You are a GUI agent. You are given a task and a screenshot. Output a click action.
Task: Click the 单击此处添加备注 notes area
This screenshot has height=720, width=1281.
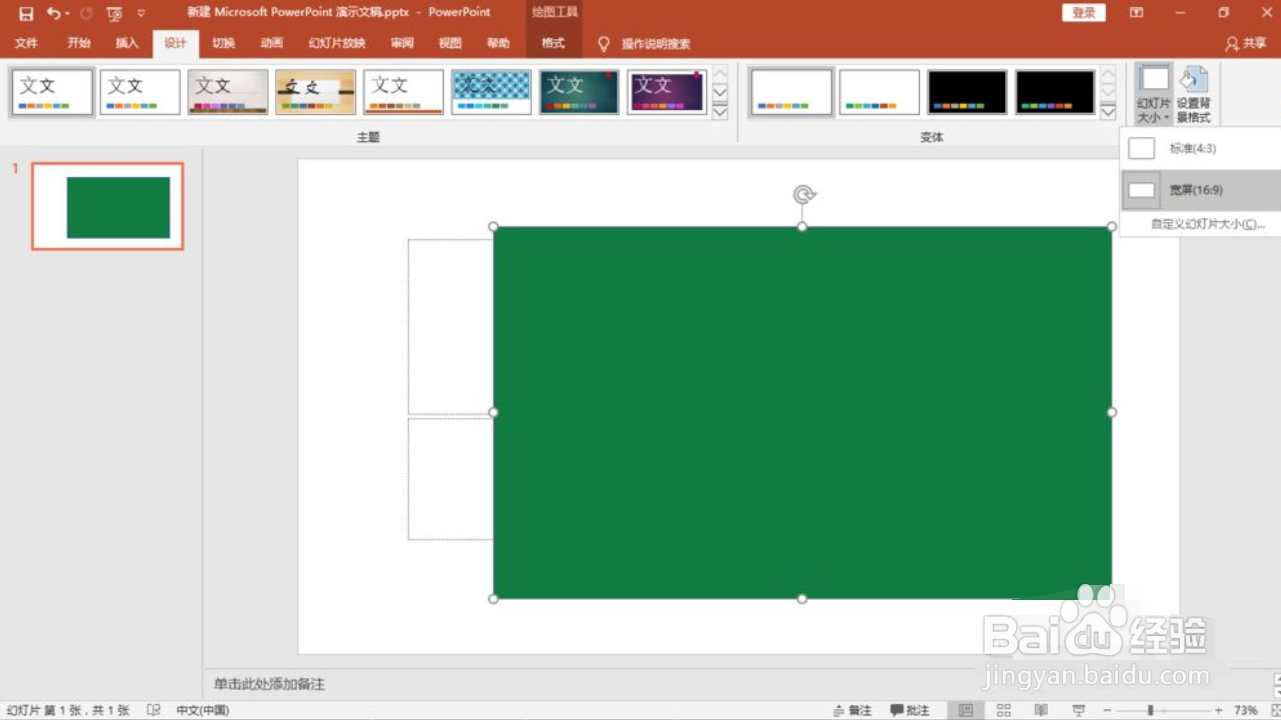(x=269, y=684)
